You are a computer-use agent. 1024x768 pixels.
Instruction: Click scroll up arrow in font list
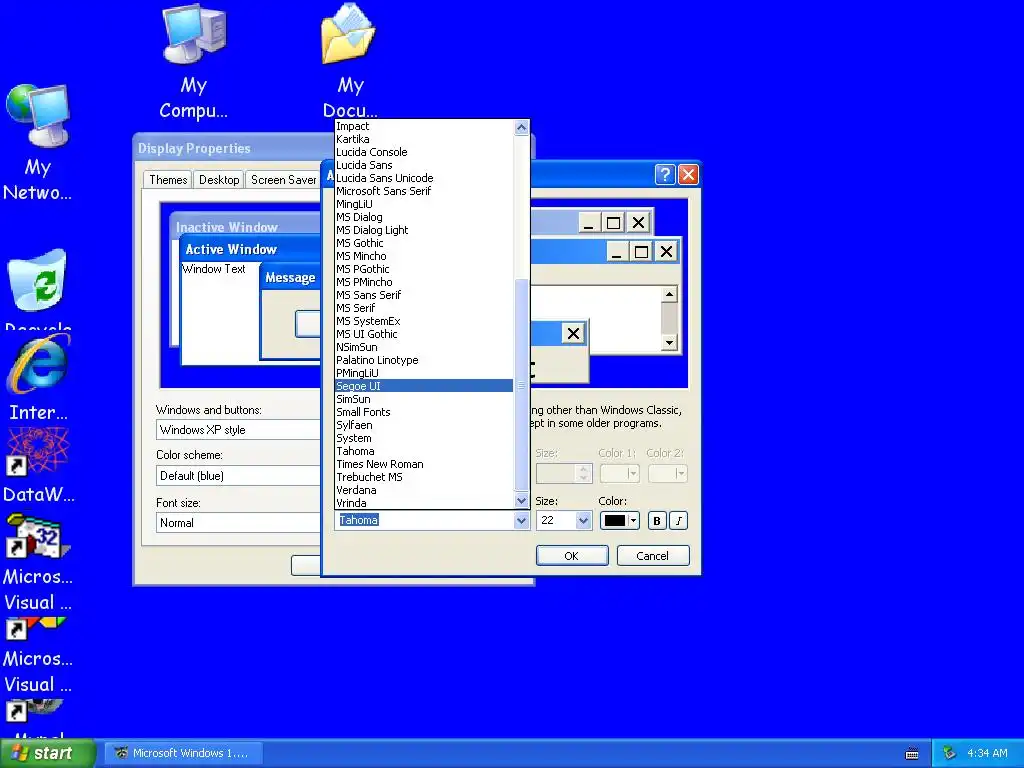pos(521,127)
